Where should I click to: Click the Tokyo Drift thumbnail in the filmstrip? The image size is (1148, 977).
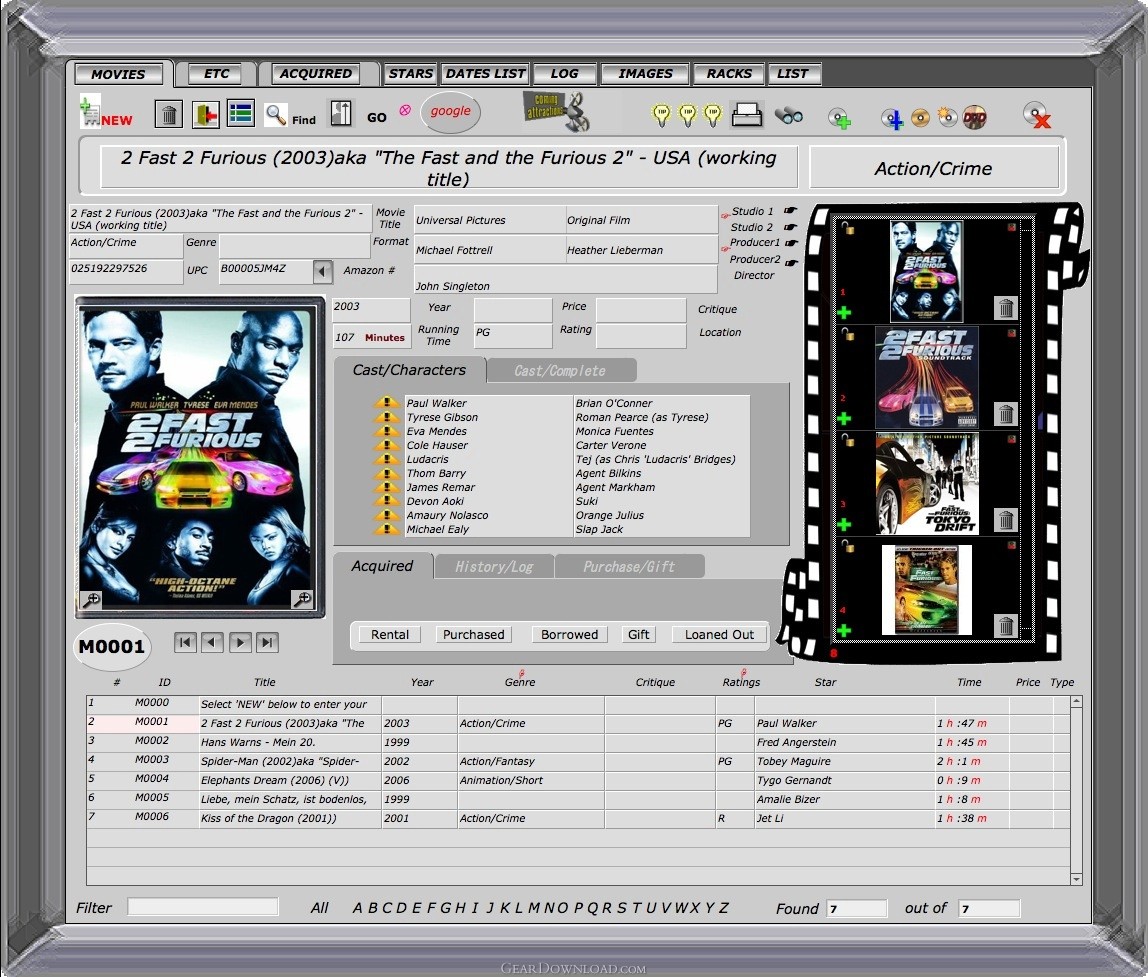[927, 483]
